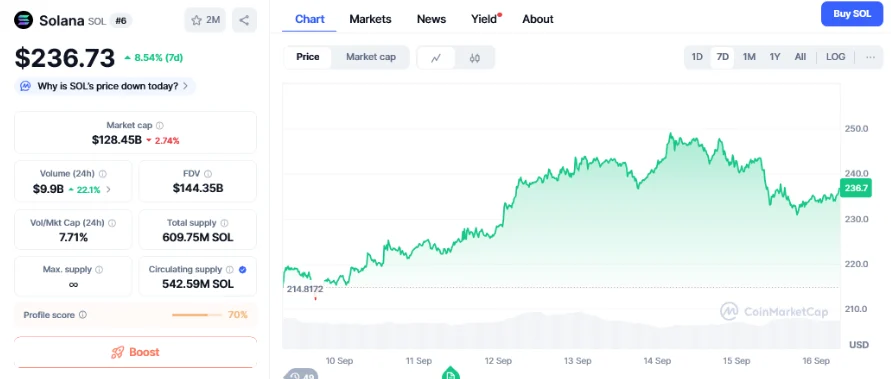Click the Profile score progress bar
891x379 pixels.
coord(197,315)
